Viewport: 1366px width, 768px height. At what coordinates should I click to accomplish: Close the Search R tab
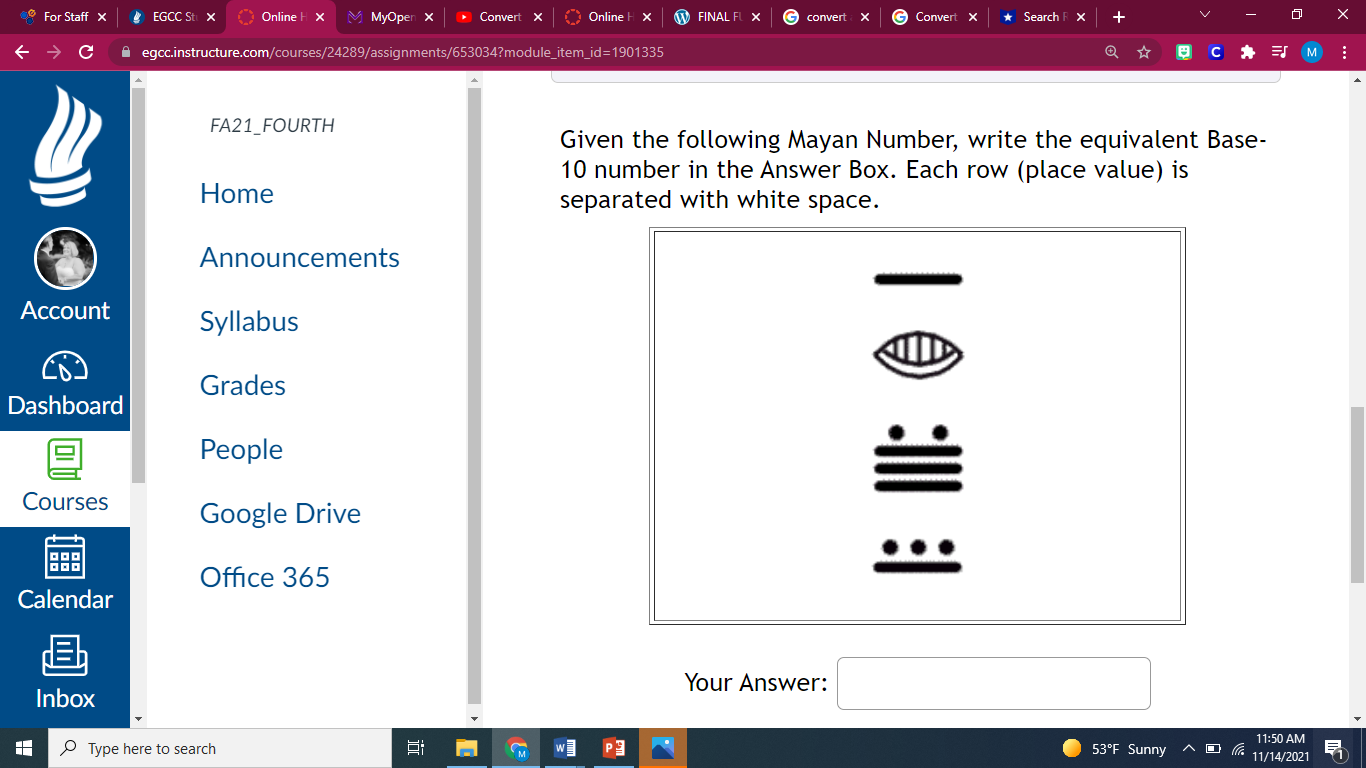(x=1081, y=17)
